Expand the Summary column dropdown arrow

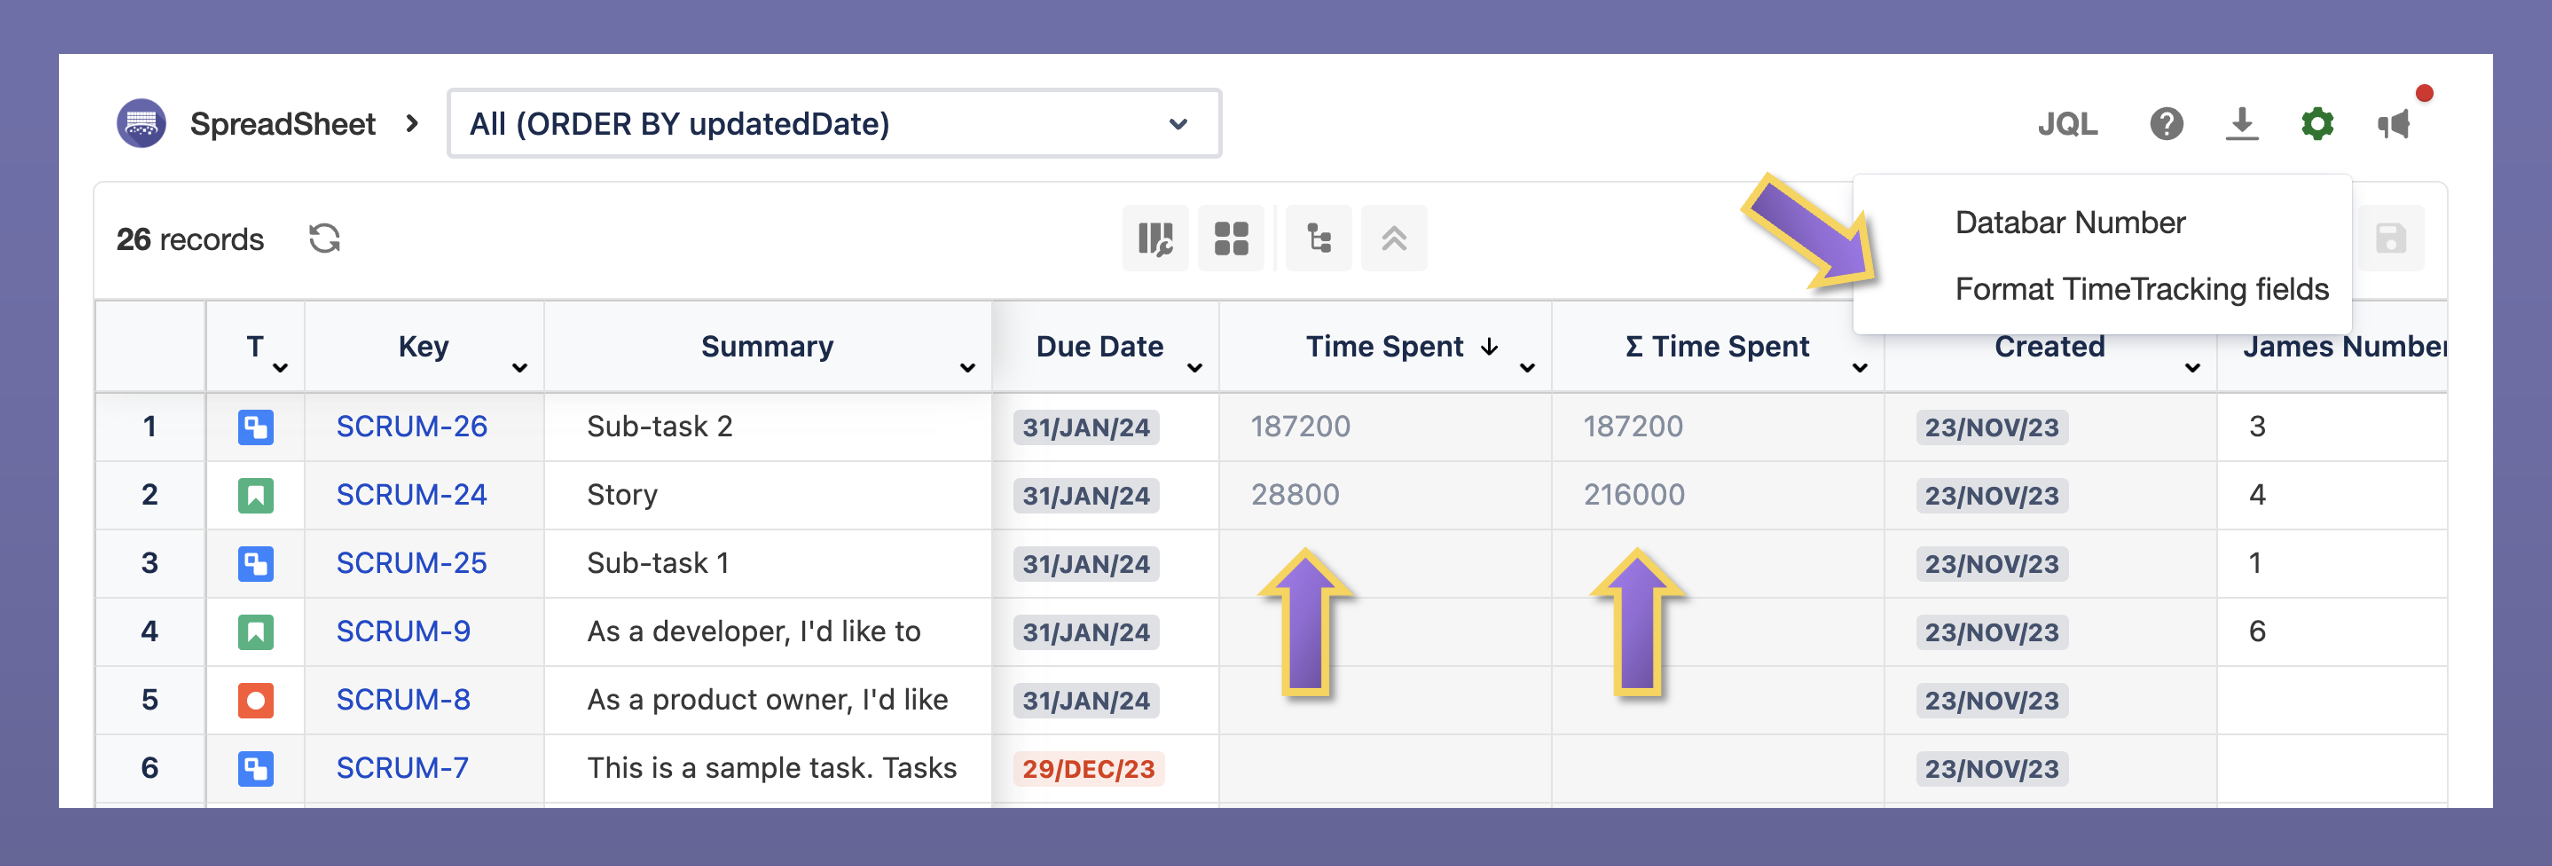967,368
